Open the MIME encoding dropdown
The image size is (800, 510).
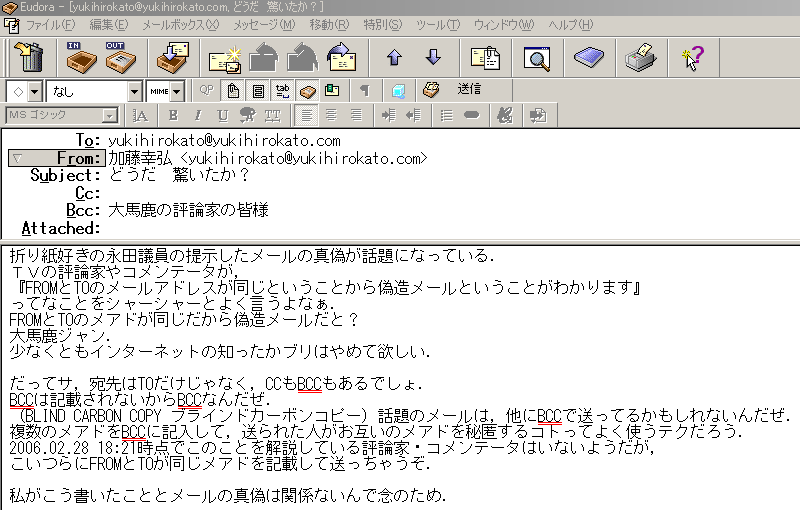coord(166,91)
